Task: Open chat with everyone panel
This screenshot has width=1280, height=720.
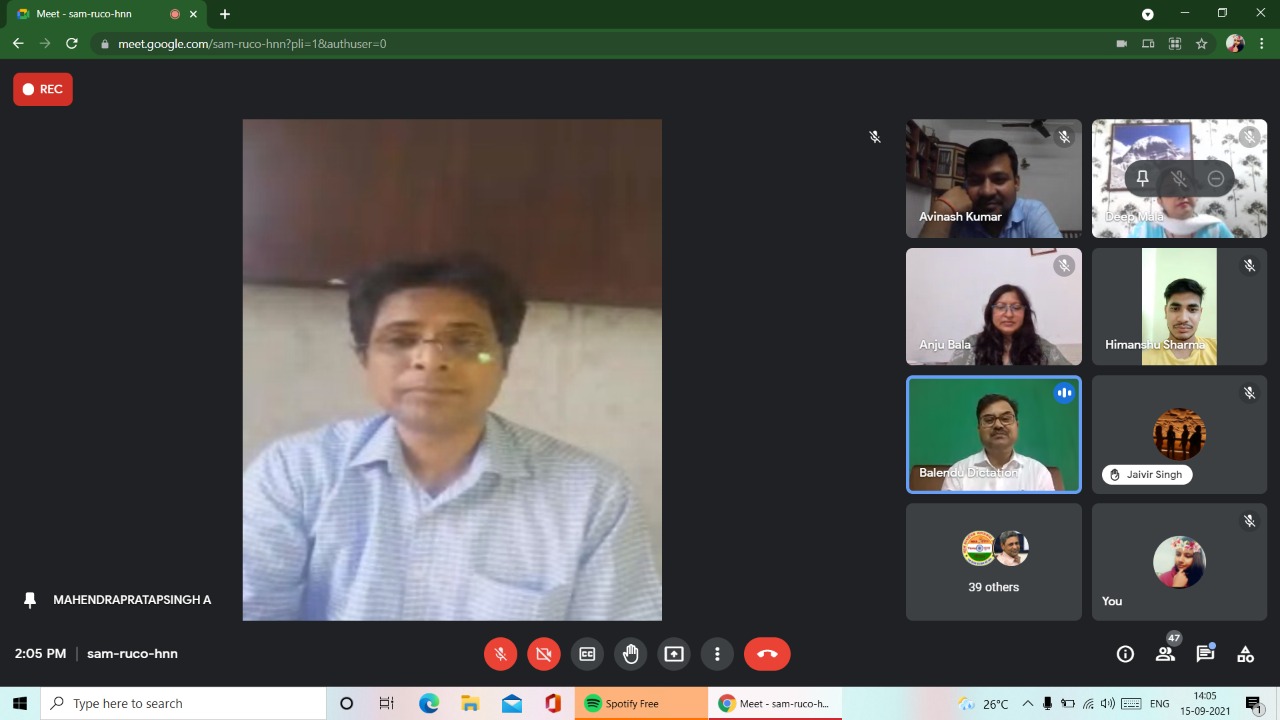Action: tap(1205, 654)
